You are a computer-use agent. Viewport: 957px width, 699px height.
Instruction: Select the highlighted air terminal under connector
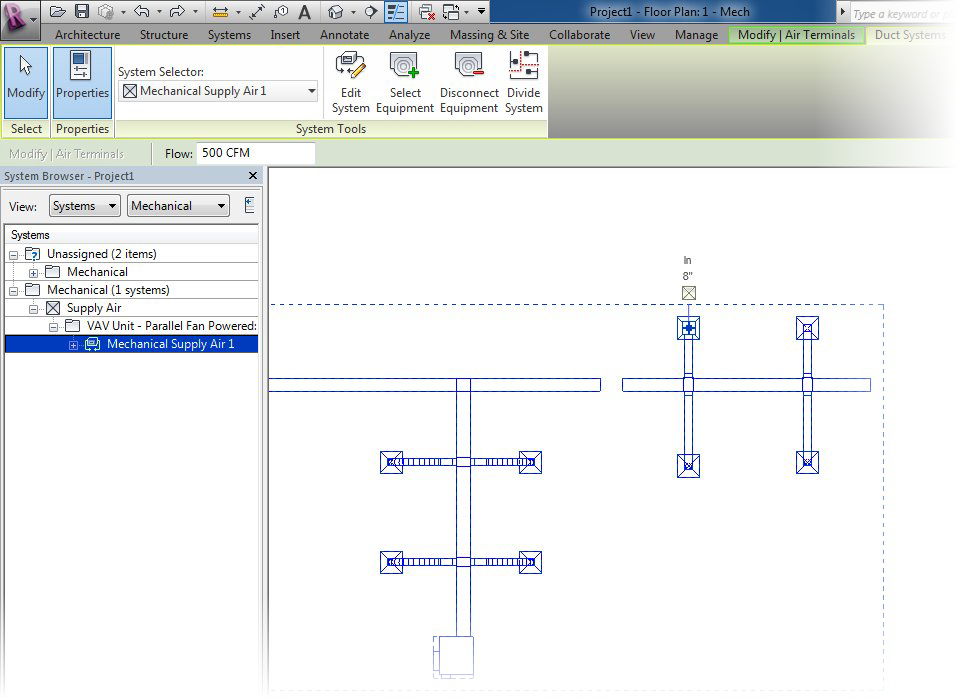tap(688, 328)
